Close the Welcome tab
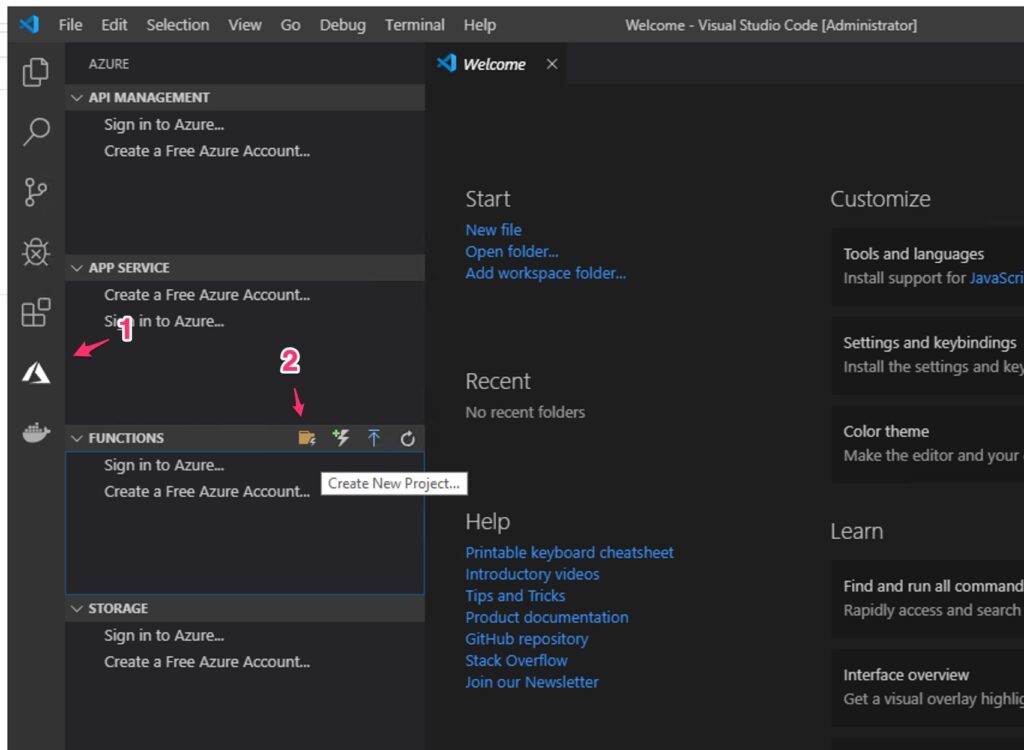The image size is (1024, 750). tap(552, 64)
